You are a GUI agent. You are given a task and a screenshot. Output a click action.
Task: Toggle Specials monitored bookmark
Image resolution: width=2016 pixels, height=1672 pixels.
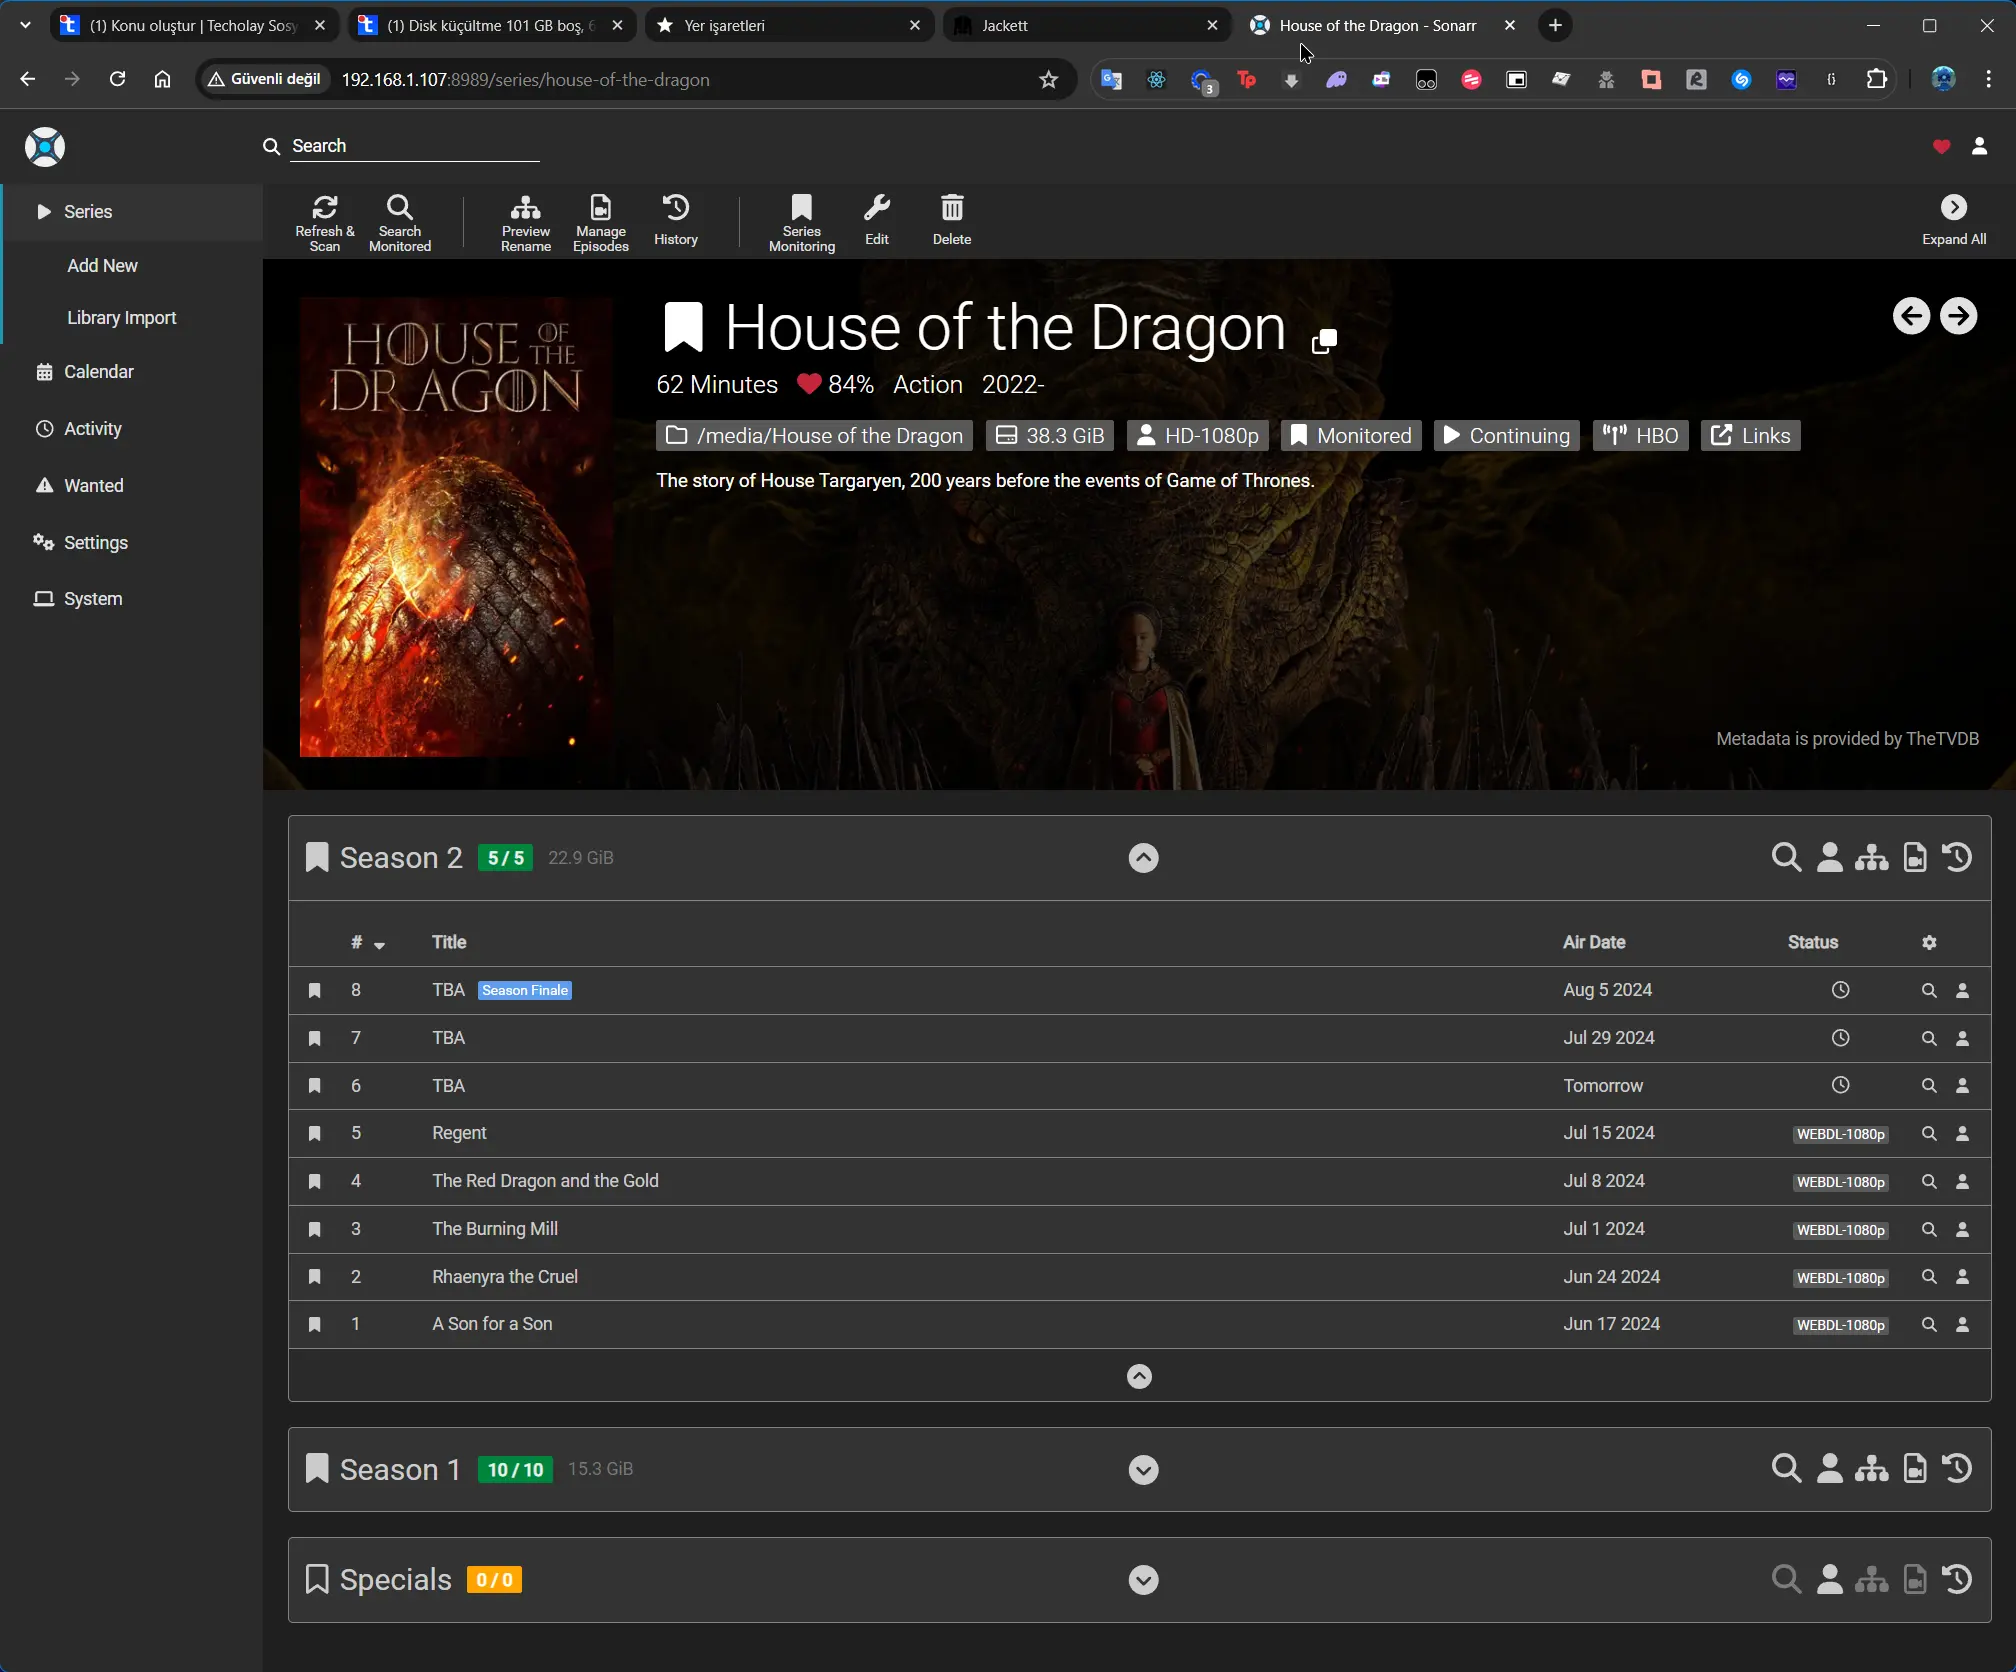tap(317, 1579)
